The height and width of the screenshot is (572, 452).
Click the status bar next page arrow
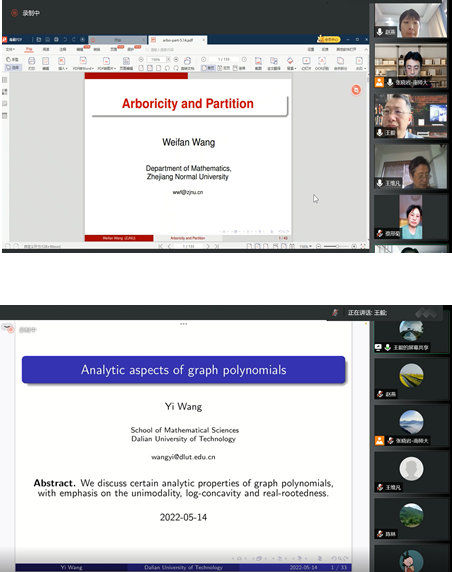208,247
